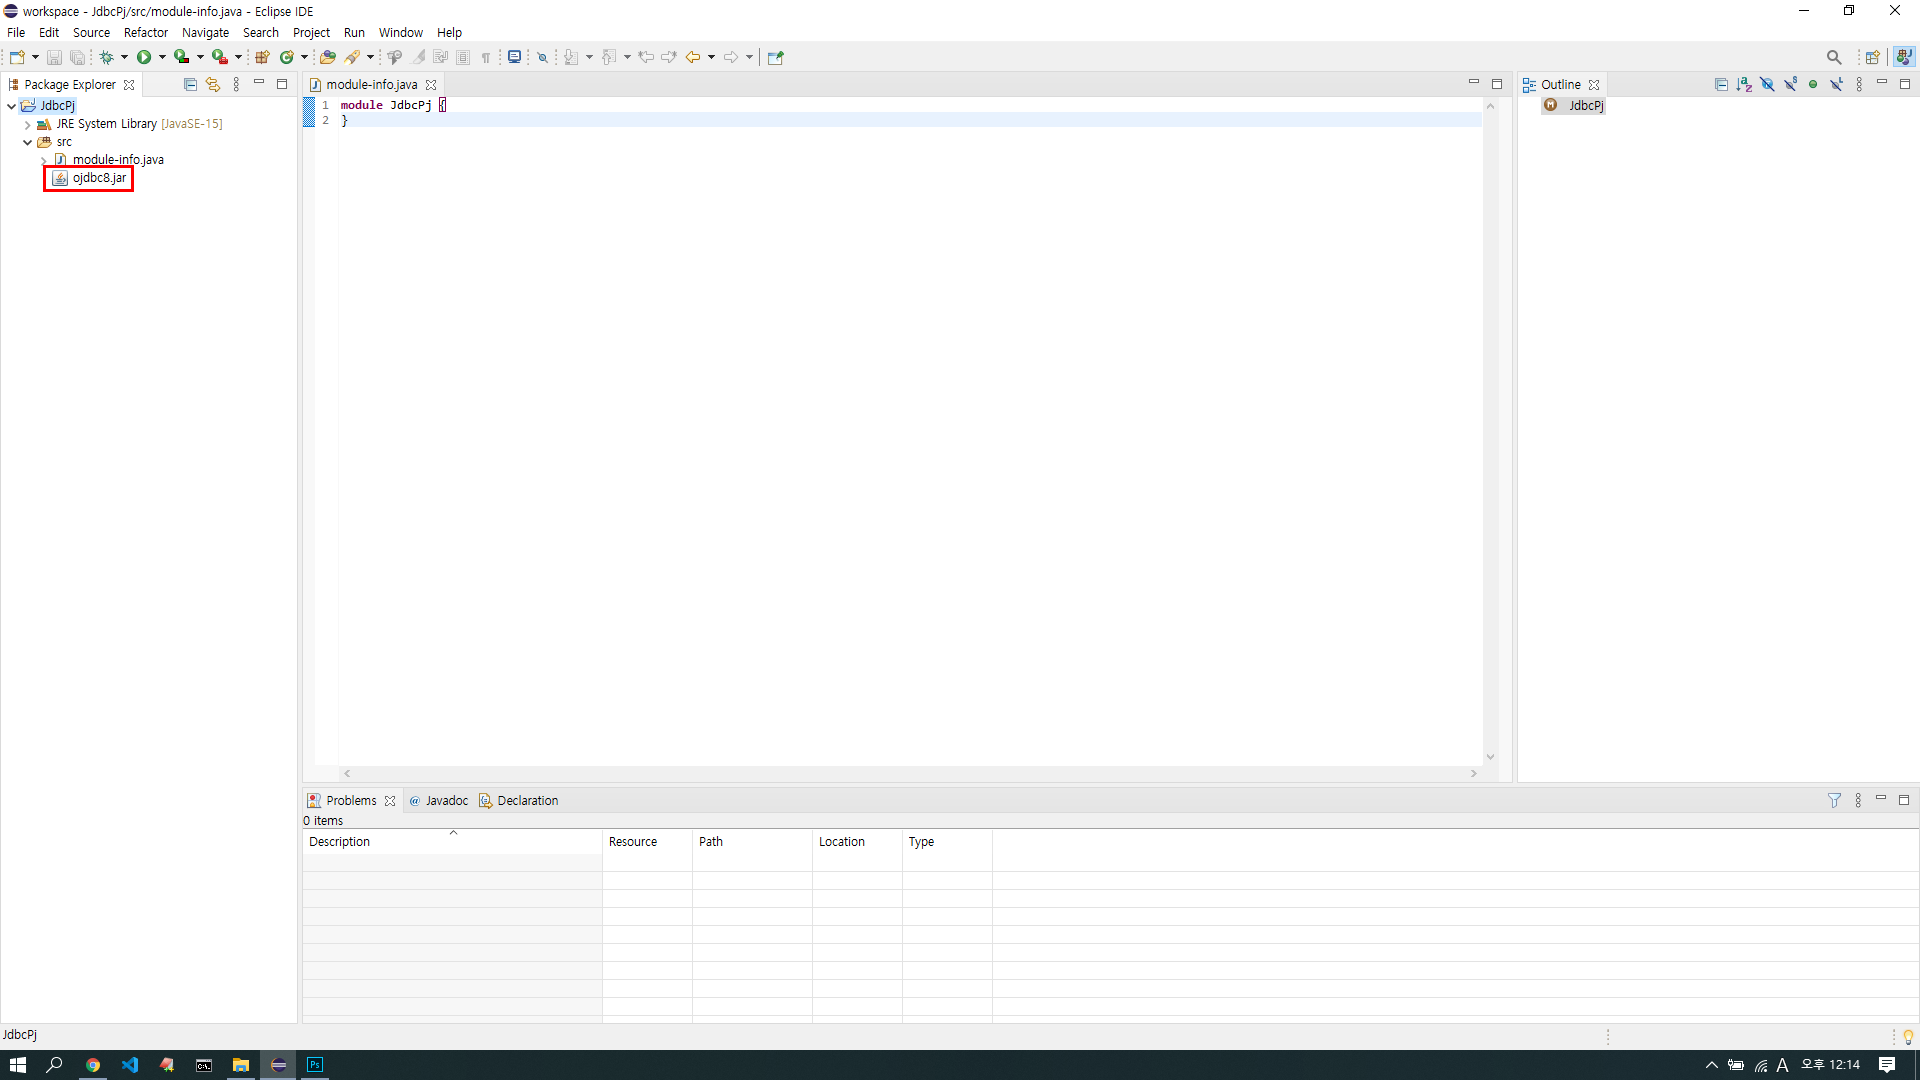The image size is (1920, 1080).
Task: Open File Explorer from the taskbar
Action: tap(241, 1065)
